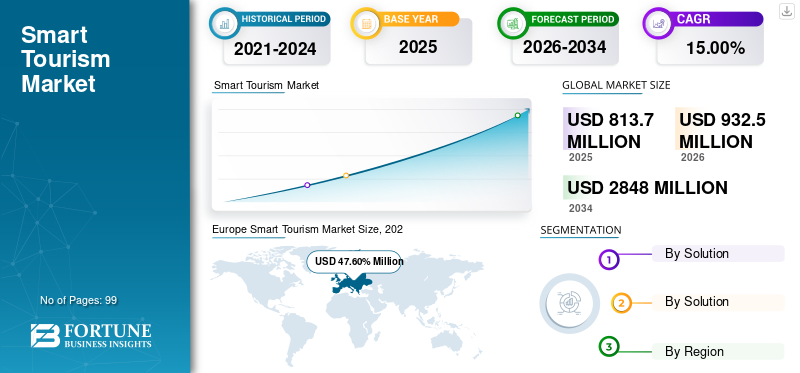800x373 pixels.
Task: Click the segmentation pie chart icon
Action: (x=570, y=303)
